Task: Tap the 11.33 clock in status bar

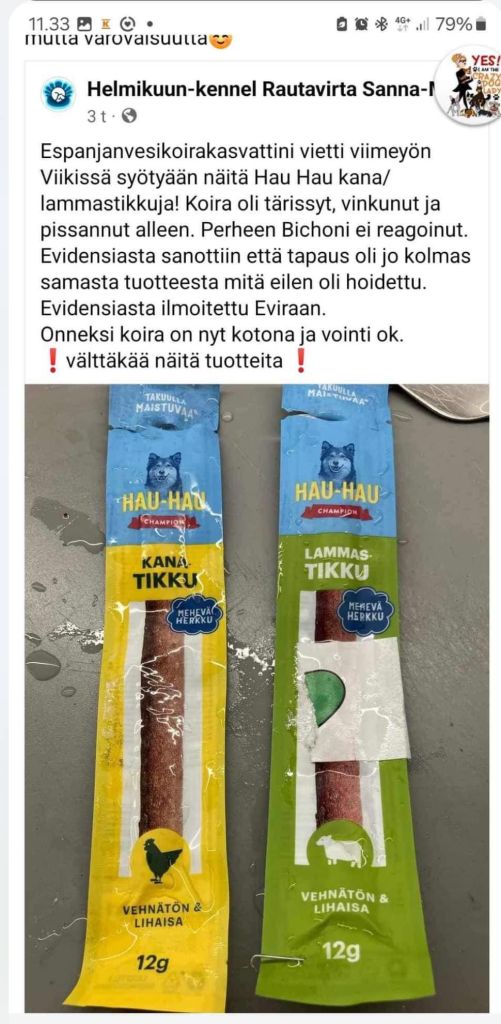Action: [x=49, y=25]
